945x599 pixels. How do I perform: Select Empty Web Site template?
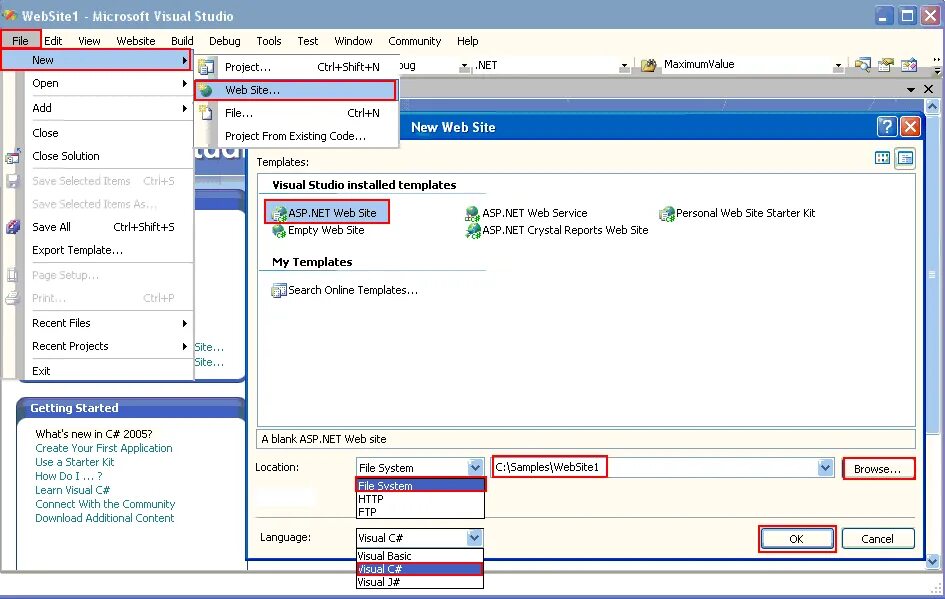(318, 230)
